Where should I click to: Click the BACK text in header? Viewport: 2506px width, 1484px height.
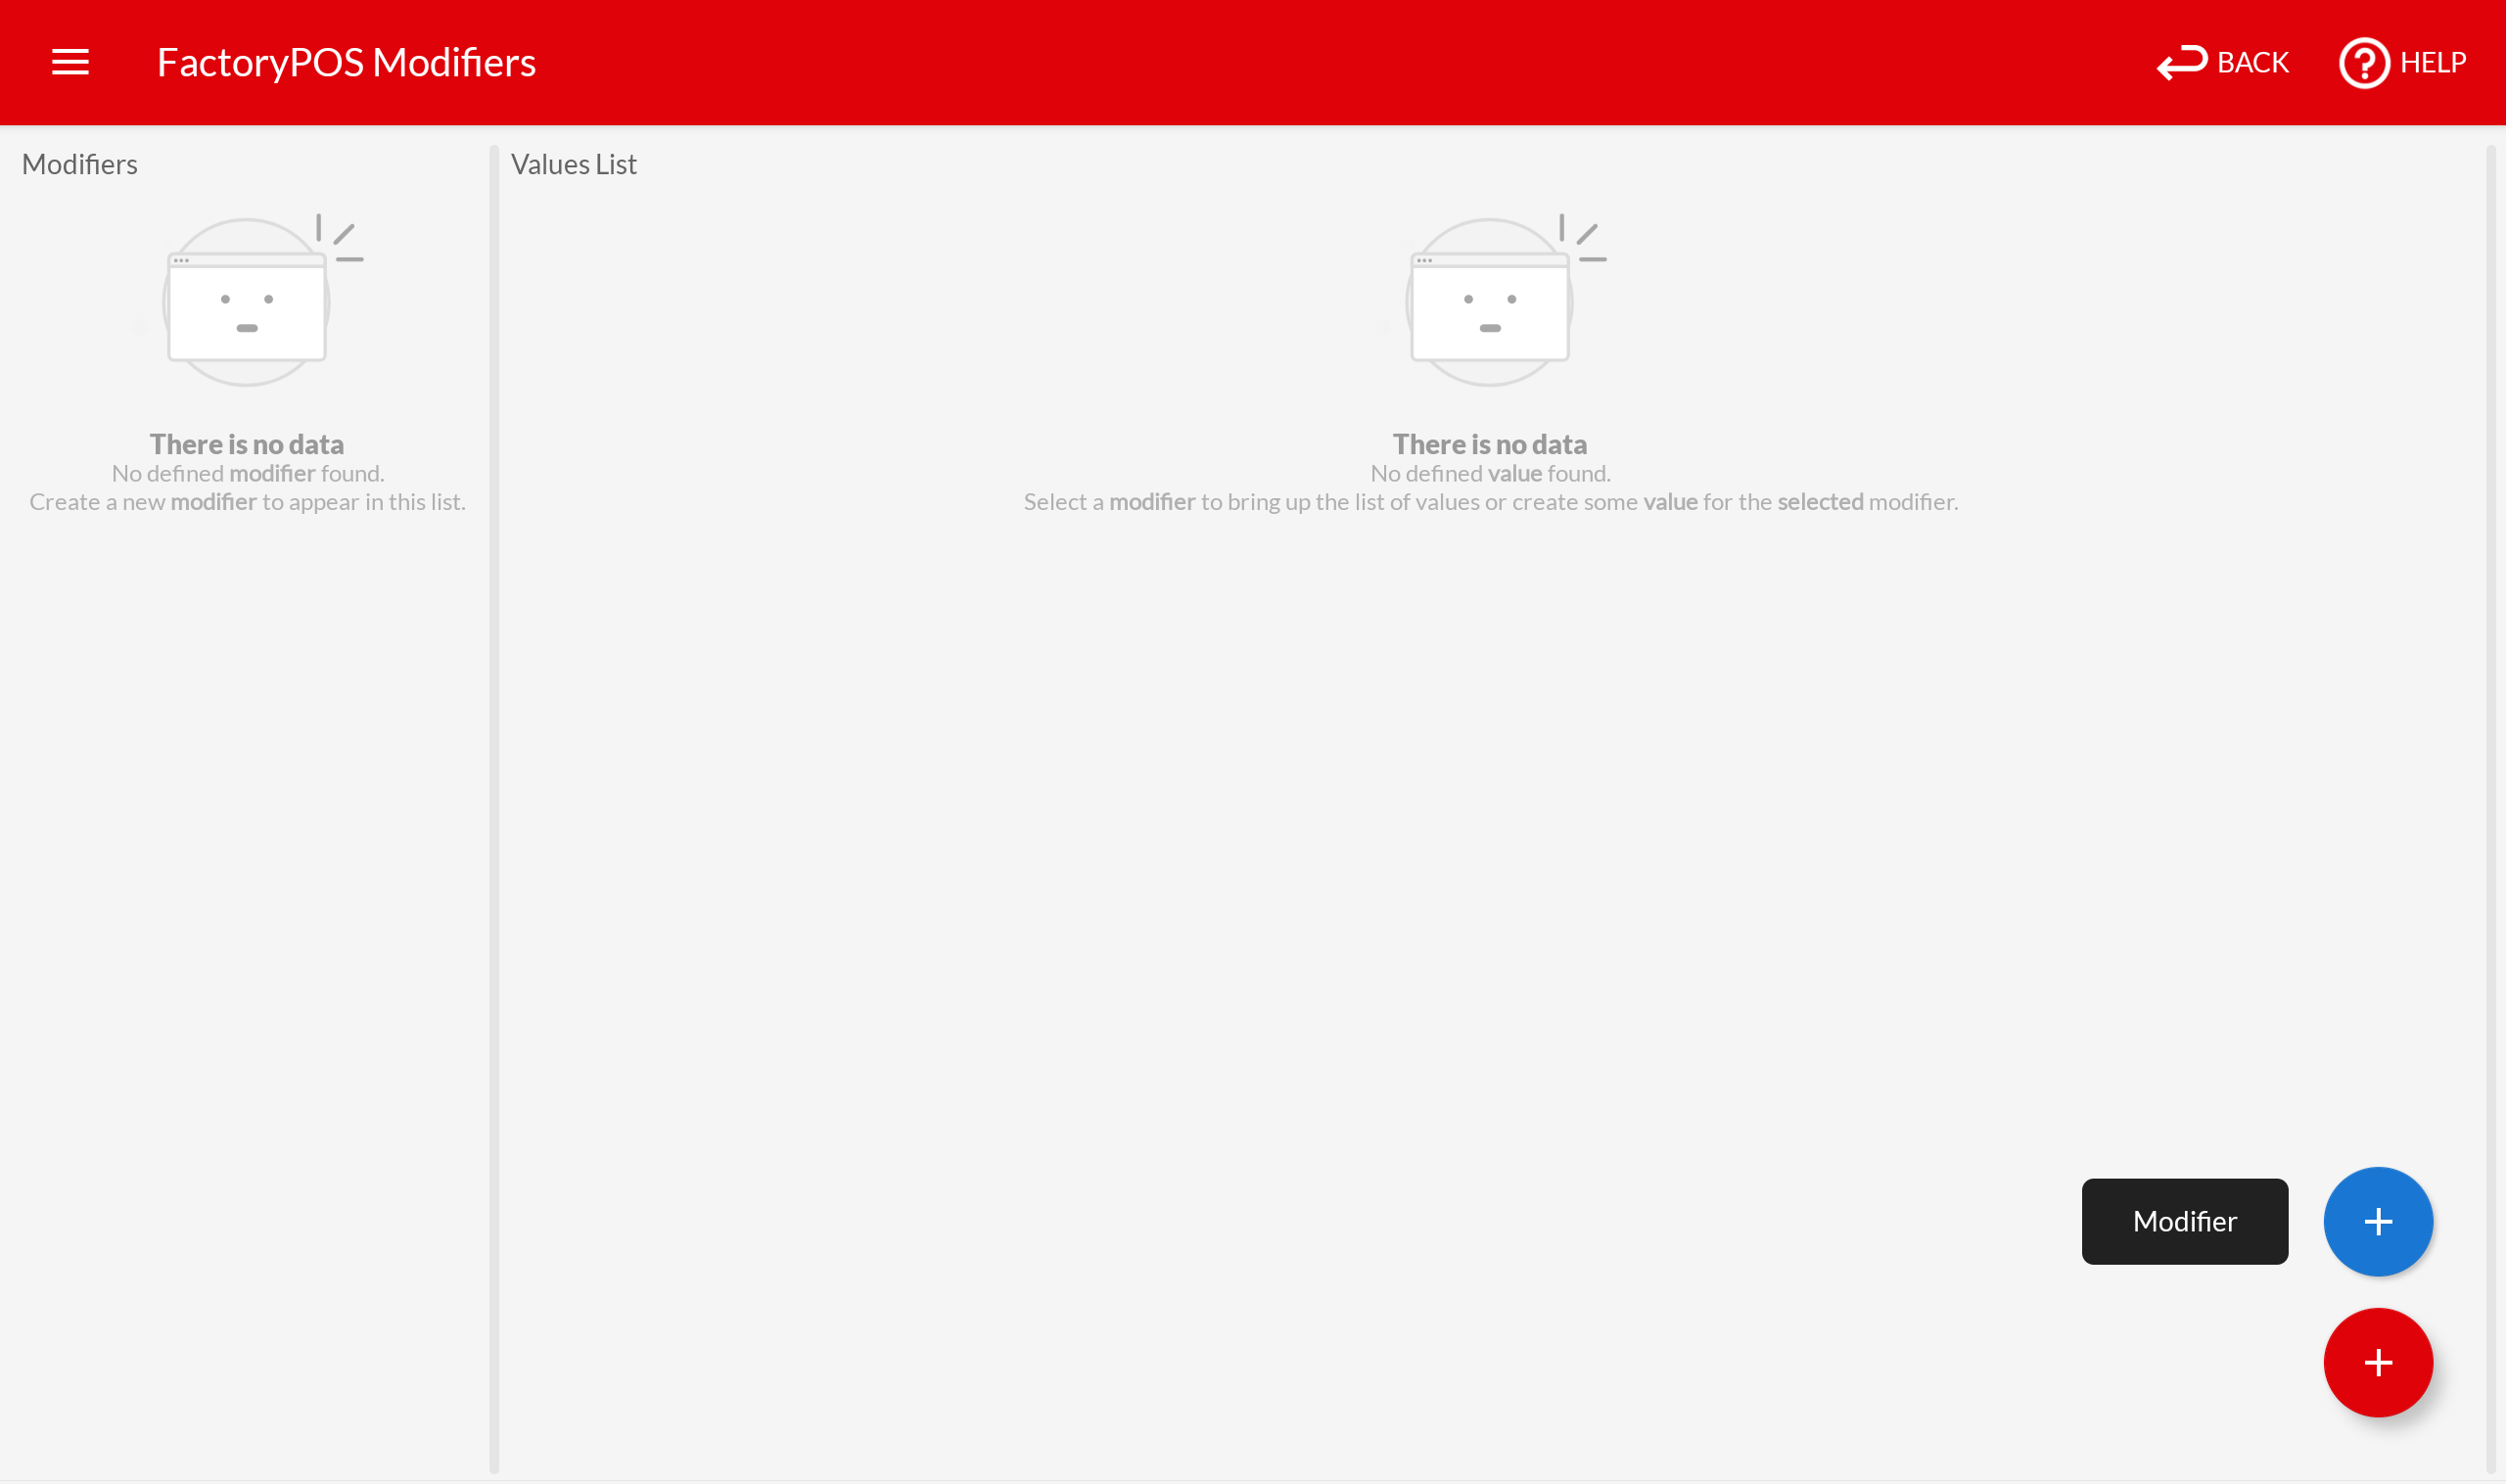point(2252,63)
